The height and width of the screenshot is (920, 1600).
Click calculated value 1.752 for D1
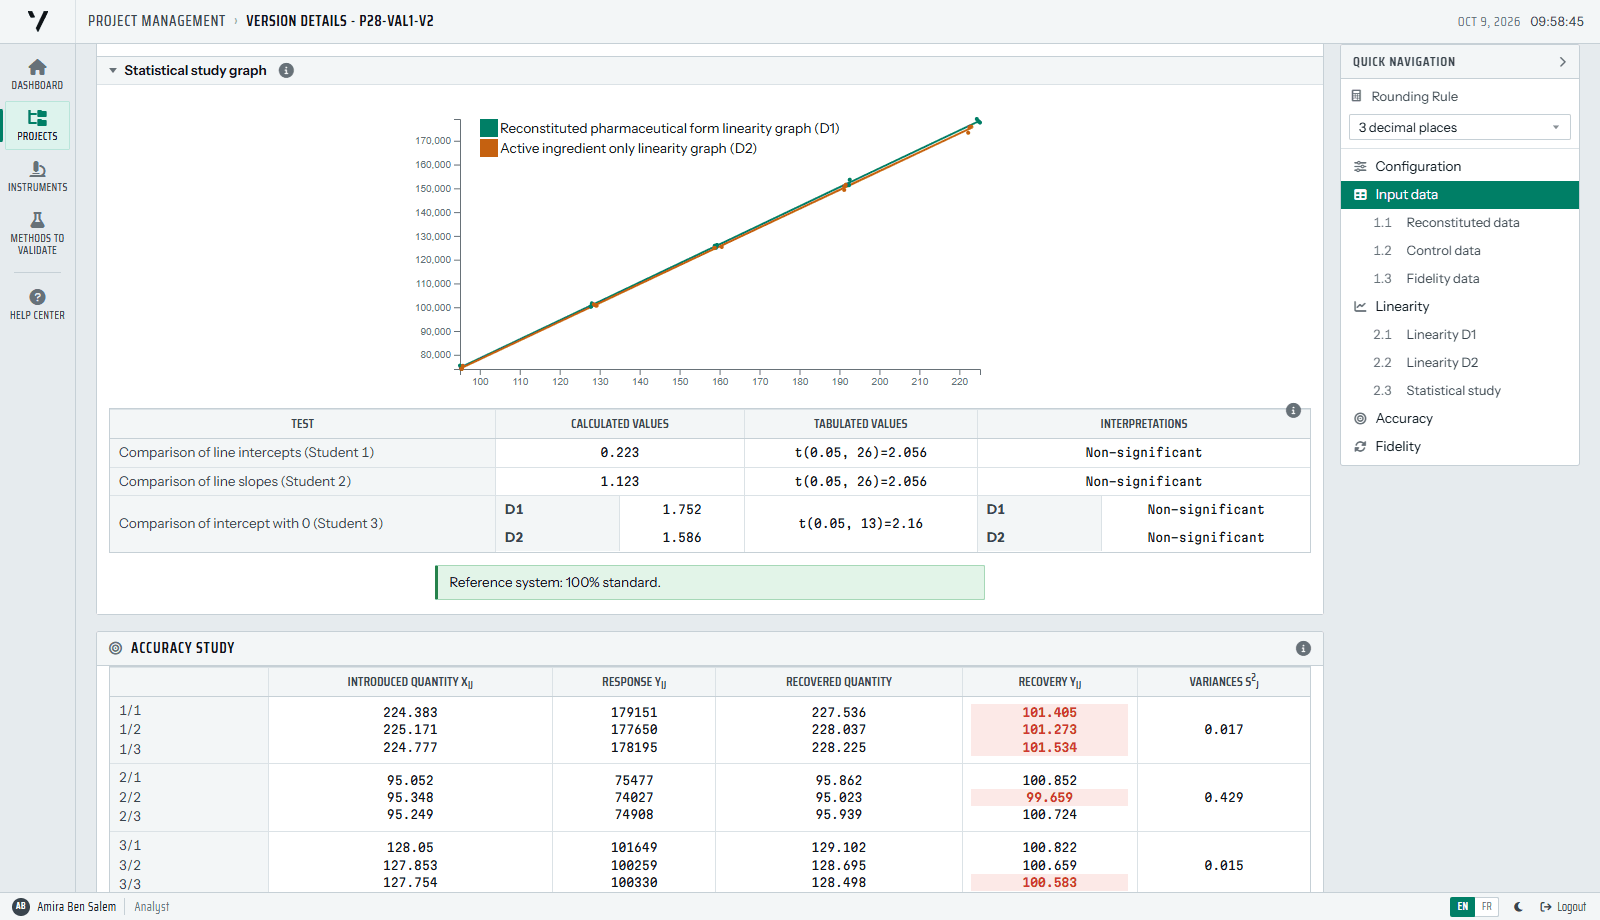[682, 509]
